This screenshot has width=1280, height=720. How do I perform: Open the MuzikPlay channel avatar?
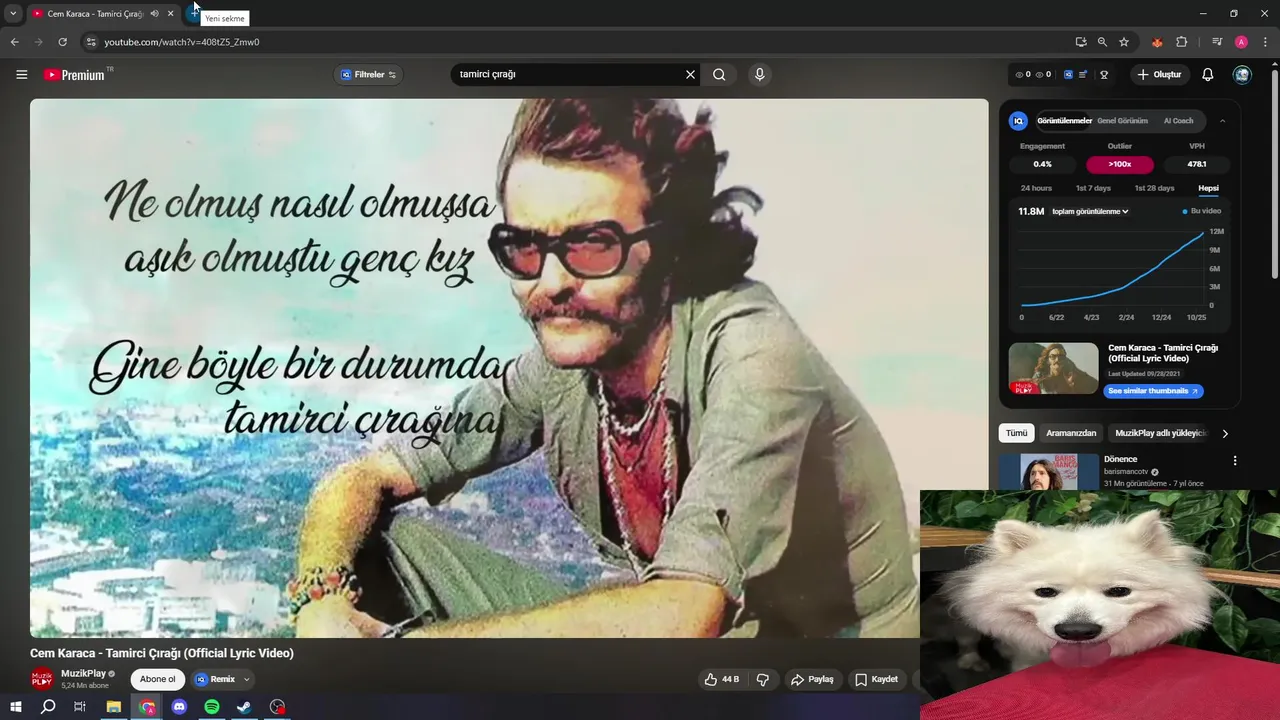coord(42,679)
